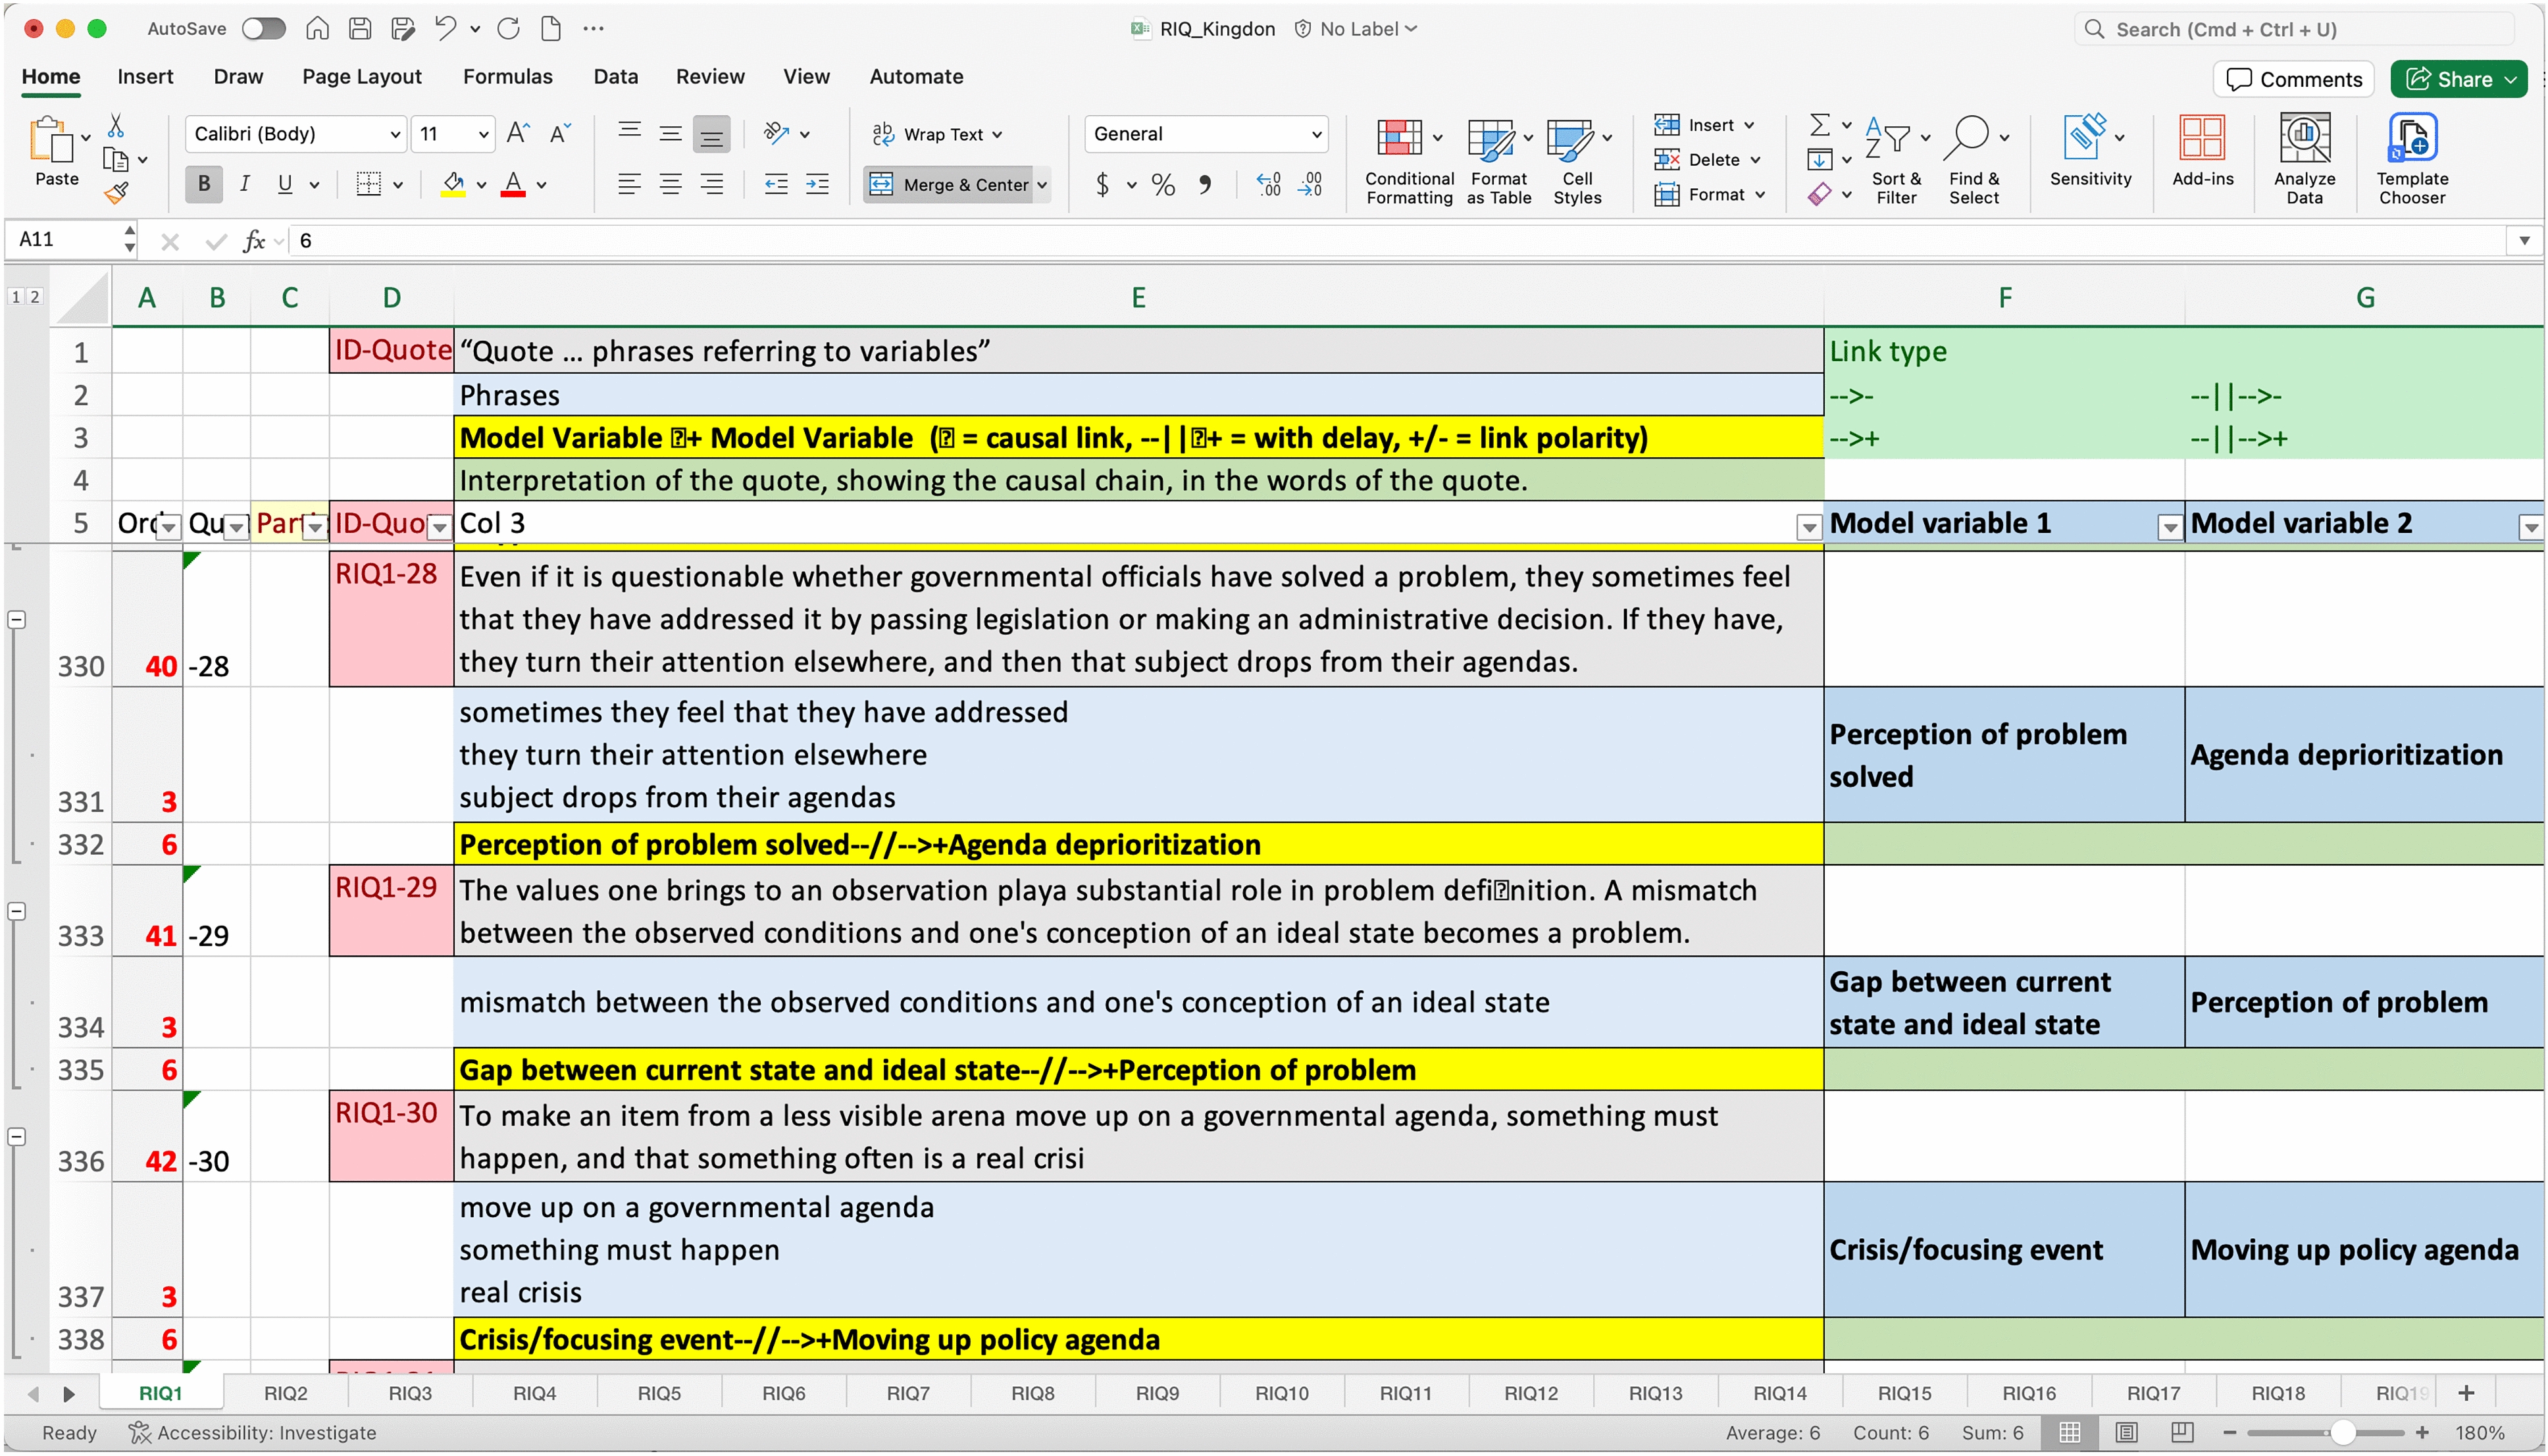Screen dimensions: 2548x1456
Task: Click the Percent Style icon
Action: pyautogui.click(x=1163, y=184)
